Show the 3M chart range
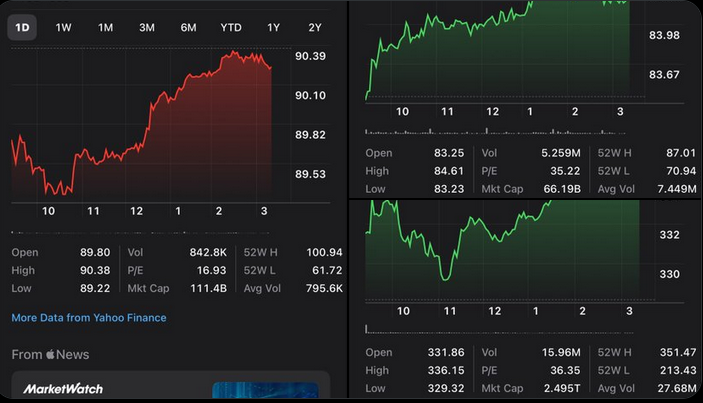This screenshot has width=703, height=403. tap(147, 27)
